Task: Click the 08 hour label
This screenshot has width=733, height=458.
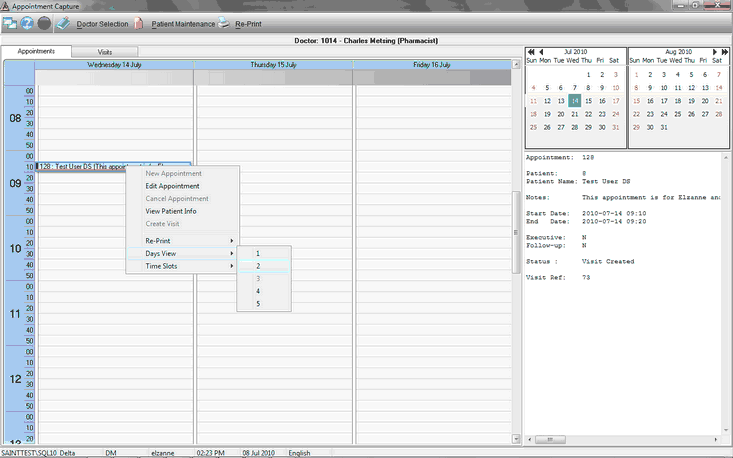Action: click(x=15, y=118)
